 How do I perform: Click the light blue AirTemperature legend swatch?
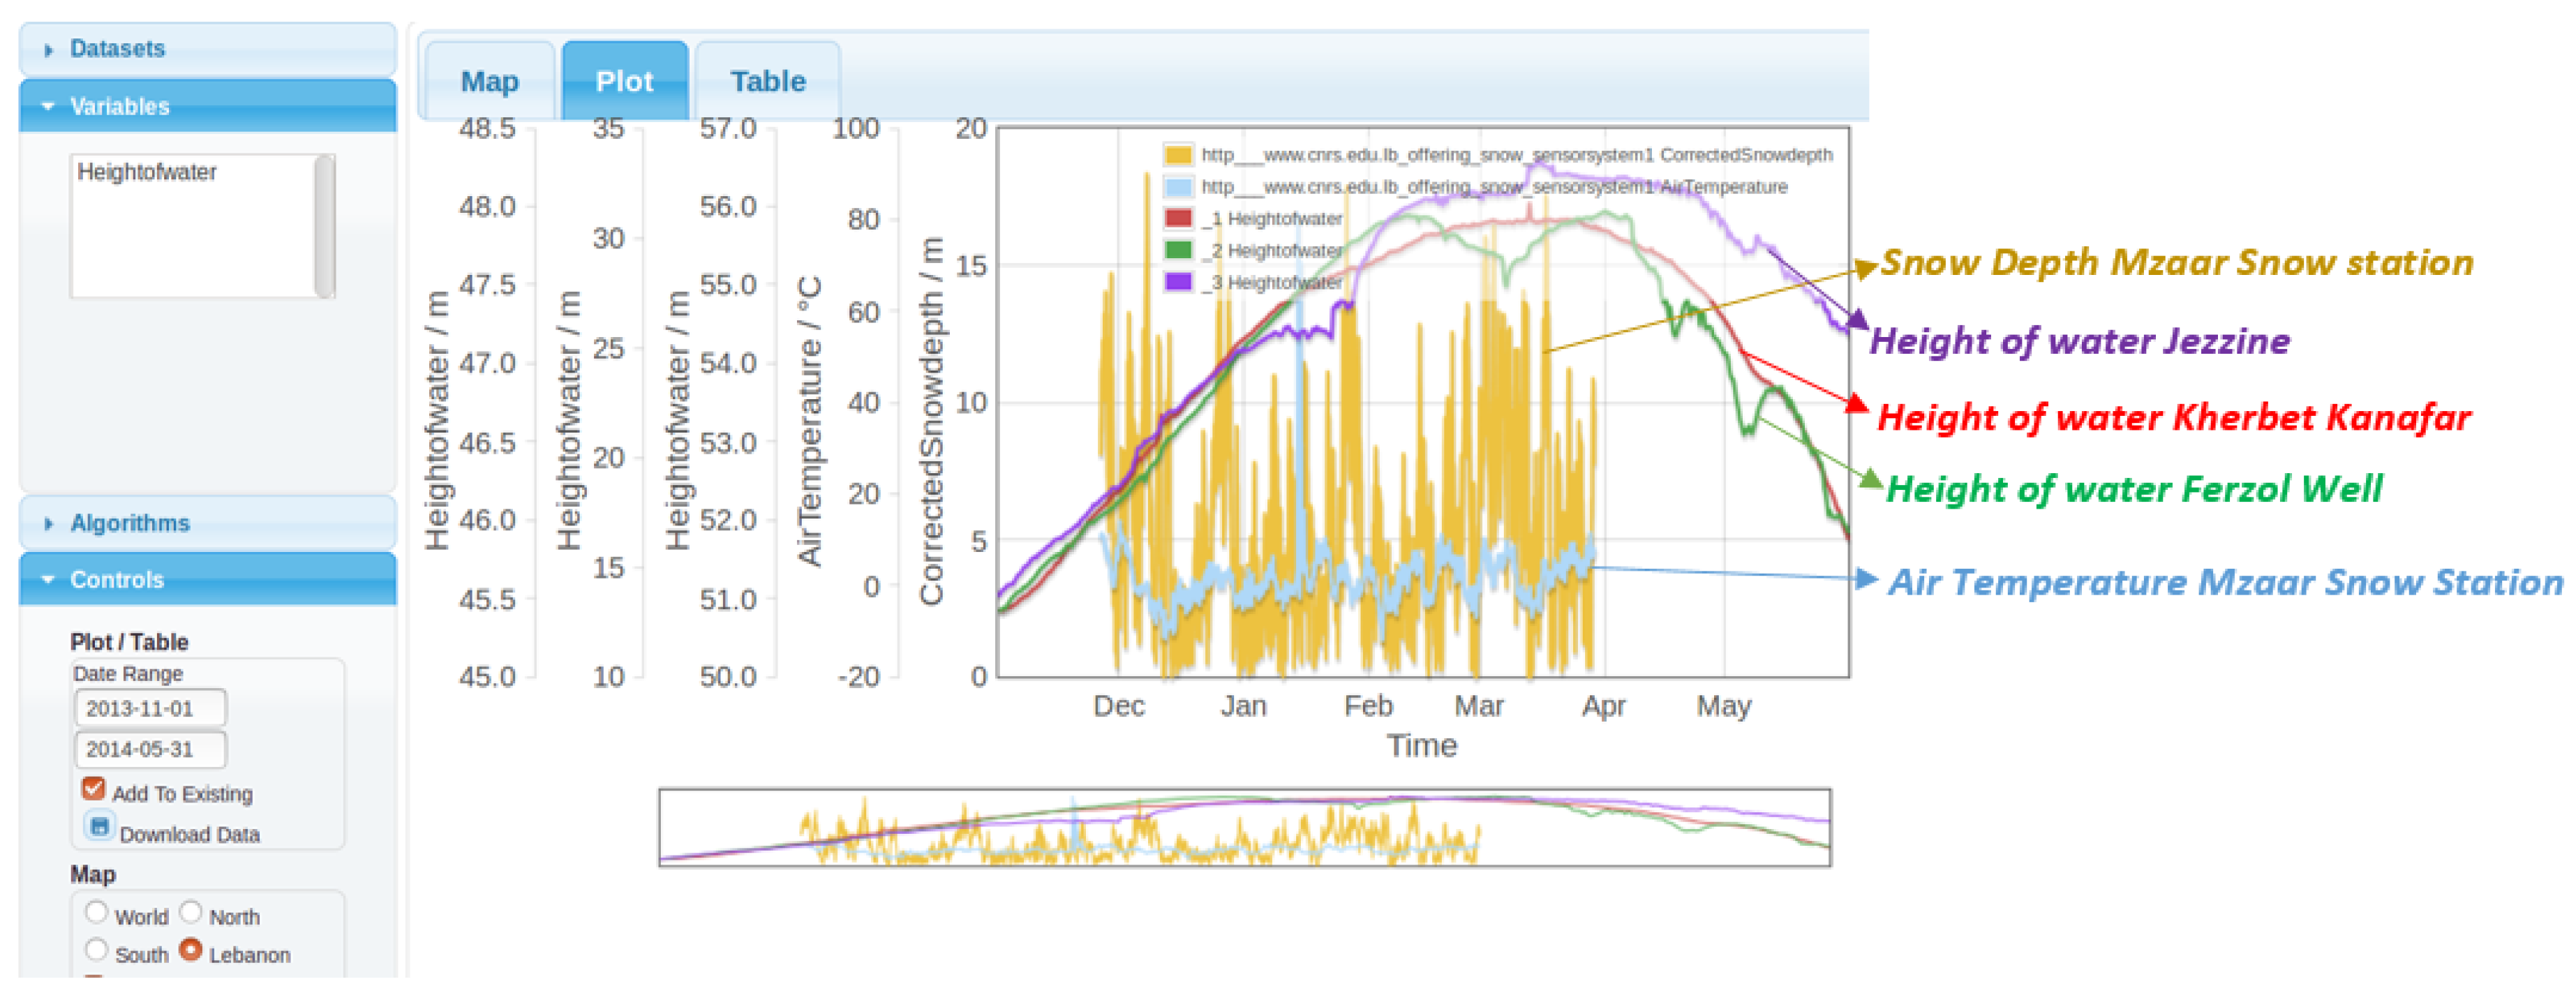[x=1178, y=187]
